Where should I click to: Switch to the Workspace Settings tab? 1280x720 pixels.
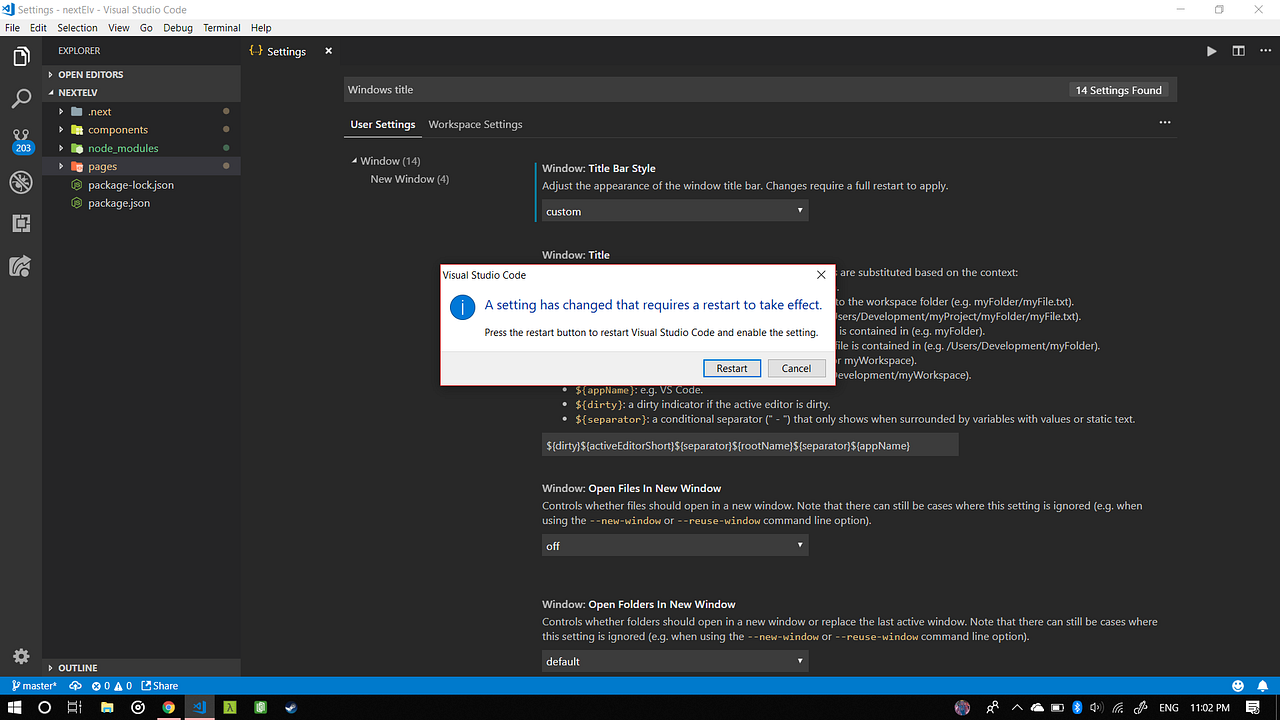coord(475,124)
